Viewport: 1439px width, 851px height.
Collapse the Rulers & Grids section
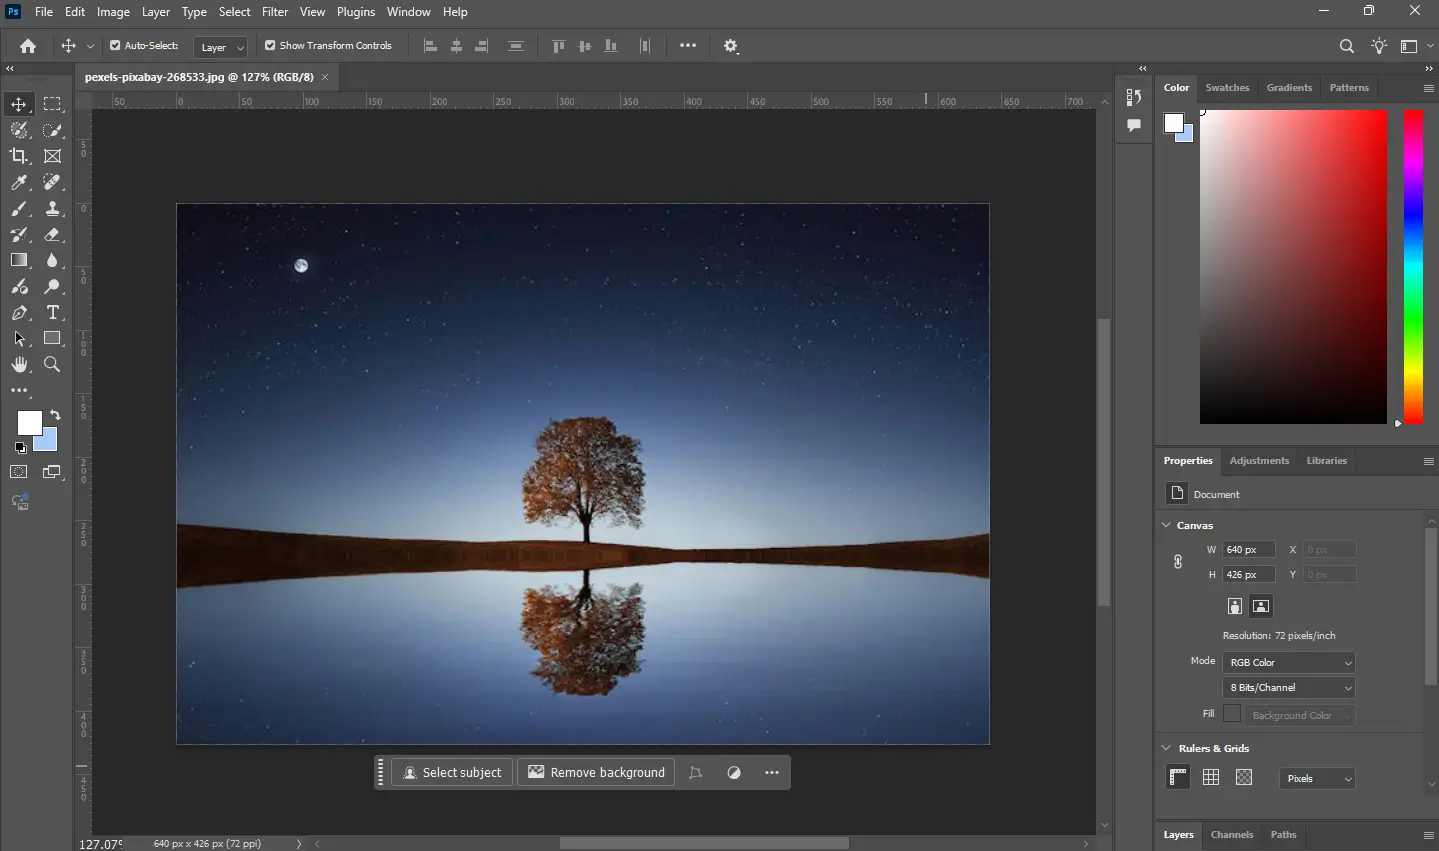pyautogui.click(x=1166, y=748)
